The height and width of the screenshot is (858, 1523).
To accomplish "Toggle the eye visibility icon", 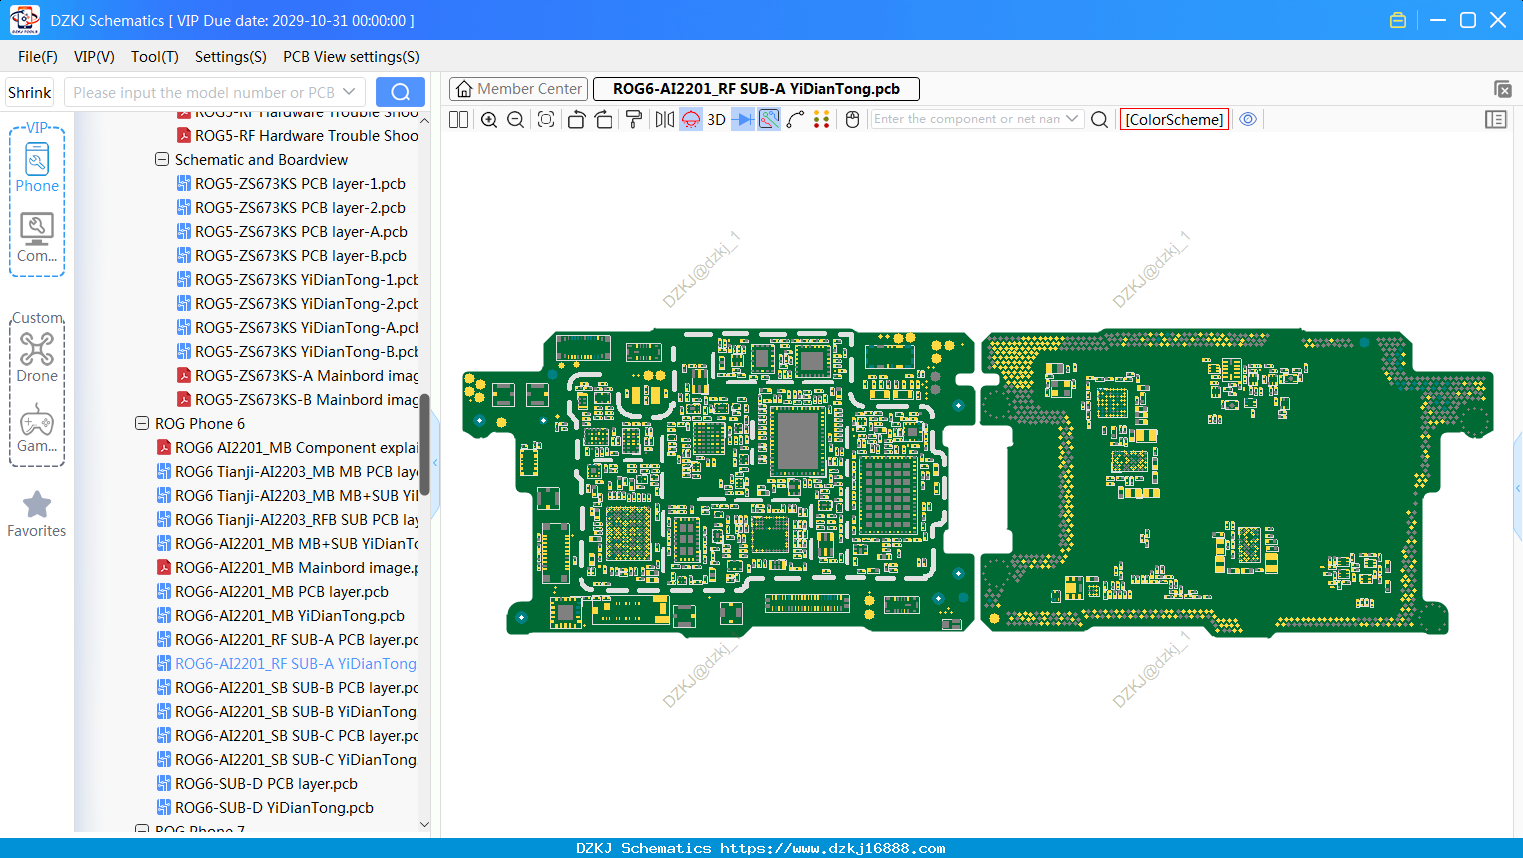I will pos(1248,119).
